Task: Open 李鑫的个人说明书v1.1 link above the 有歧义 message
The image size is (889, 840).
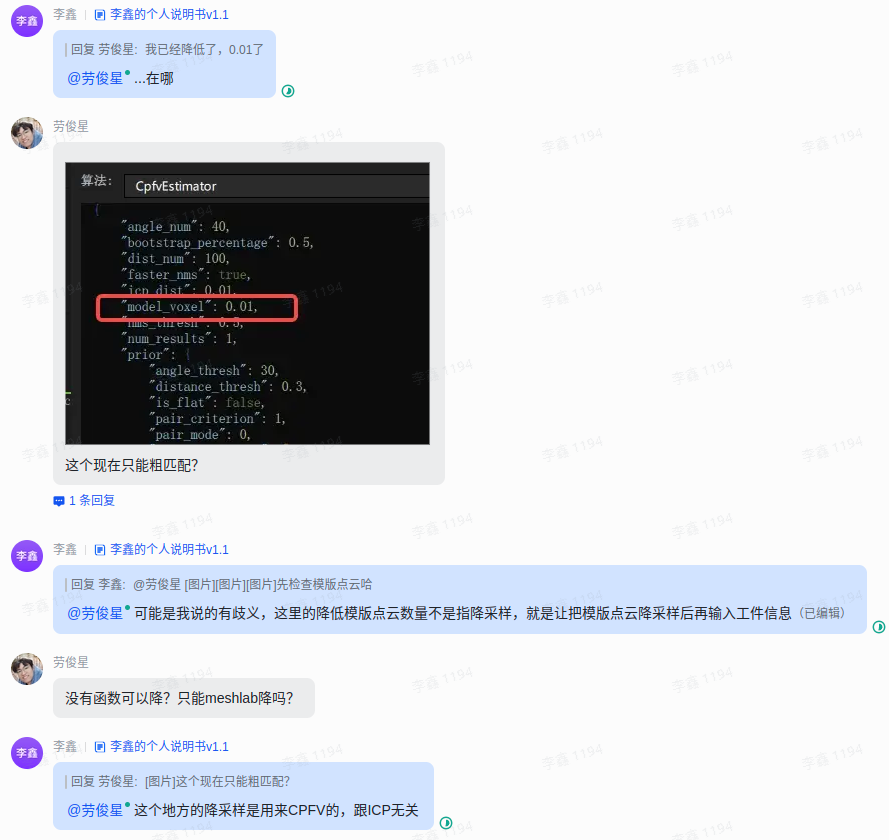Action: point(168,550)
